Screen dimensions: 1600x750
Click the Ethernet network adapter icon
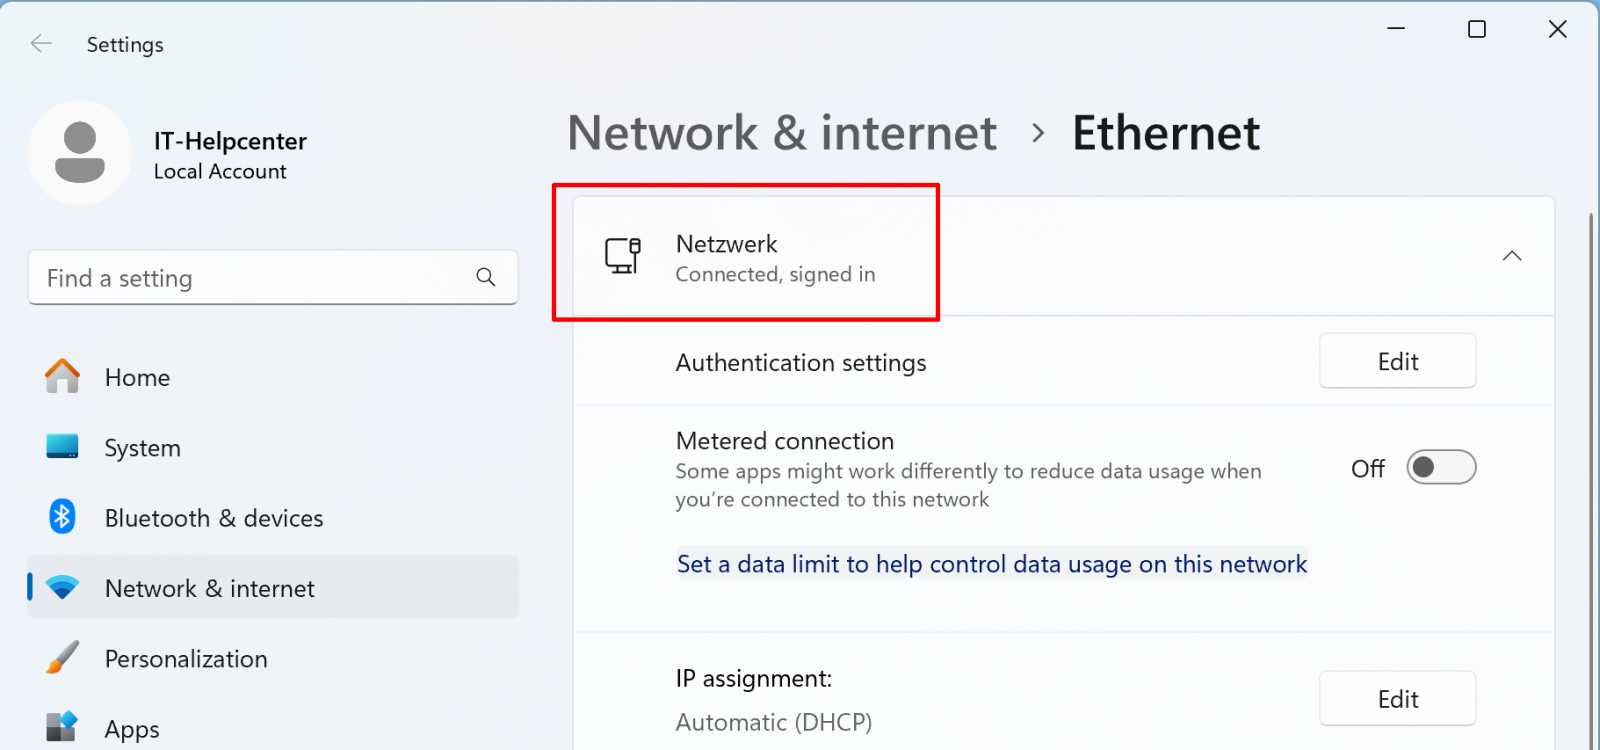622,256
